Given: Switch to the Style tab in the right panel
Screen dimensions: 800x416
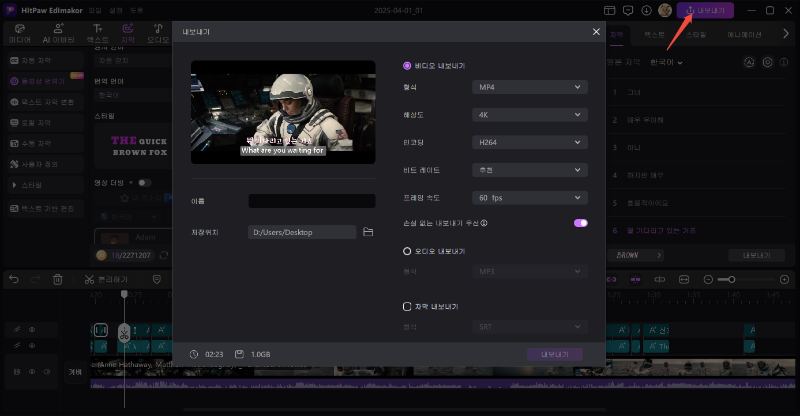Looking at the screenshot, I should coord(696,35).
